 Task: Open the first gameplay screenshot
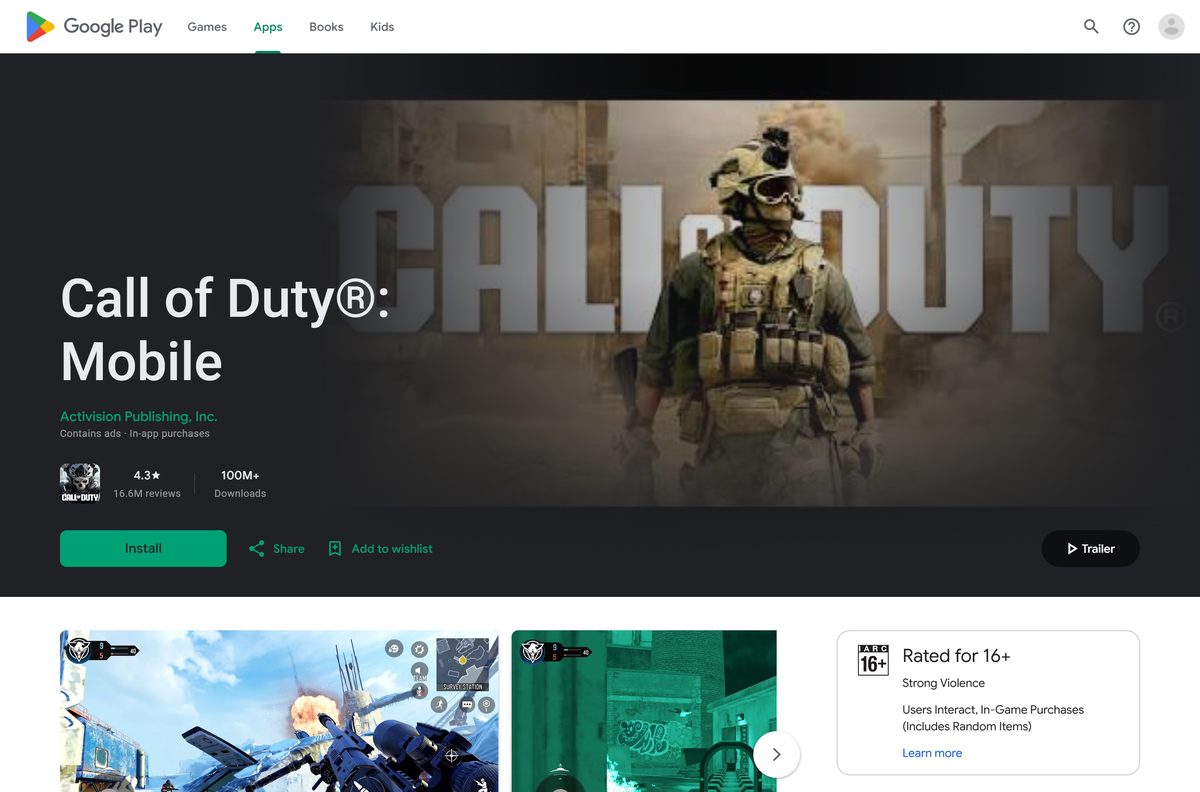click(279, 711)
